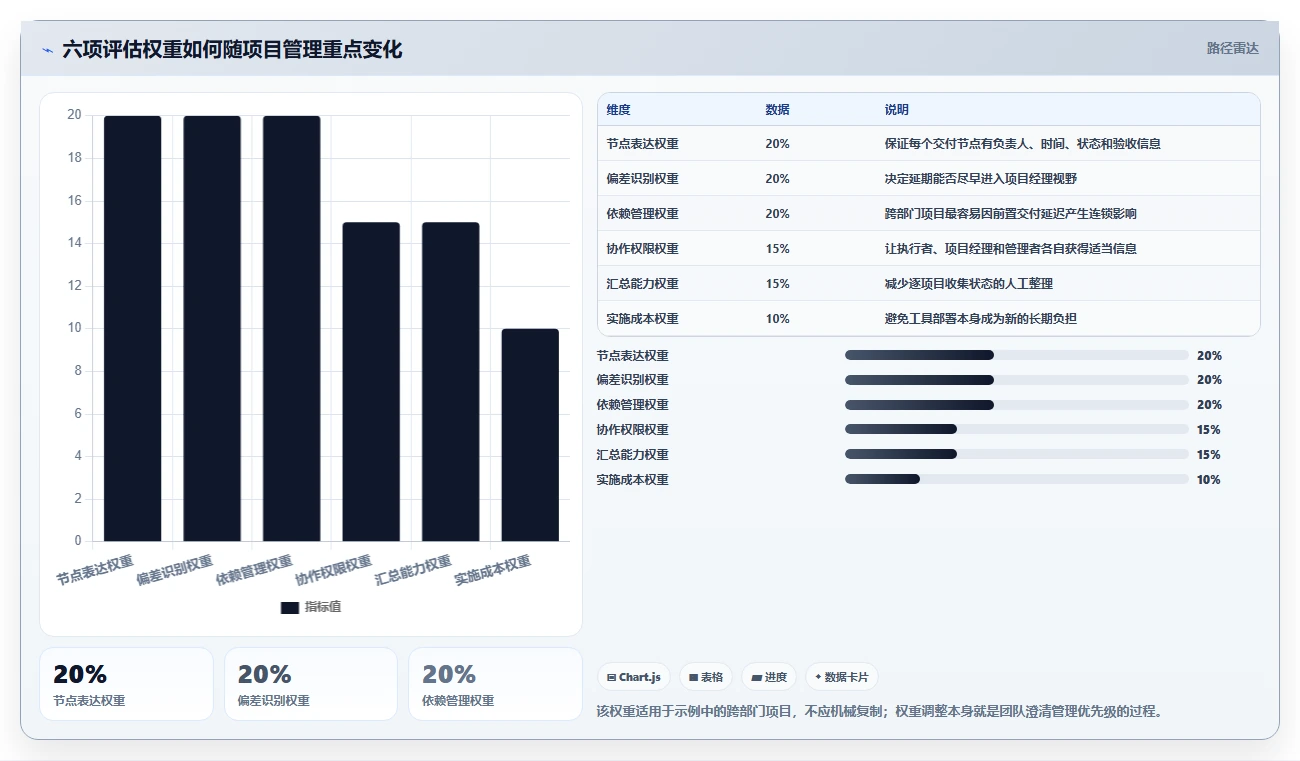Click the lightning icon beside the title
Image resolution: width=1300 pixels, height=761 pixels.
tap(47, 50)
